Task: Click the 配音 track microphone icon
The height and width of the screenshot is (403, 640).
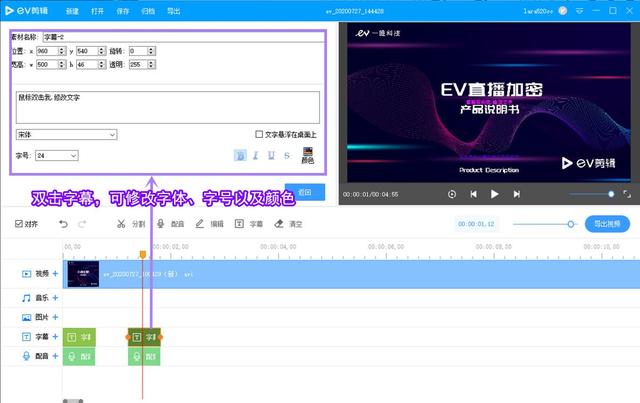Action: (26, 356)
